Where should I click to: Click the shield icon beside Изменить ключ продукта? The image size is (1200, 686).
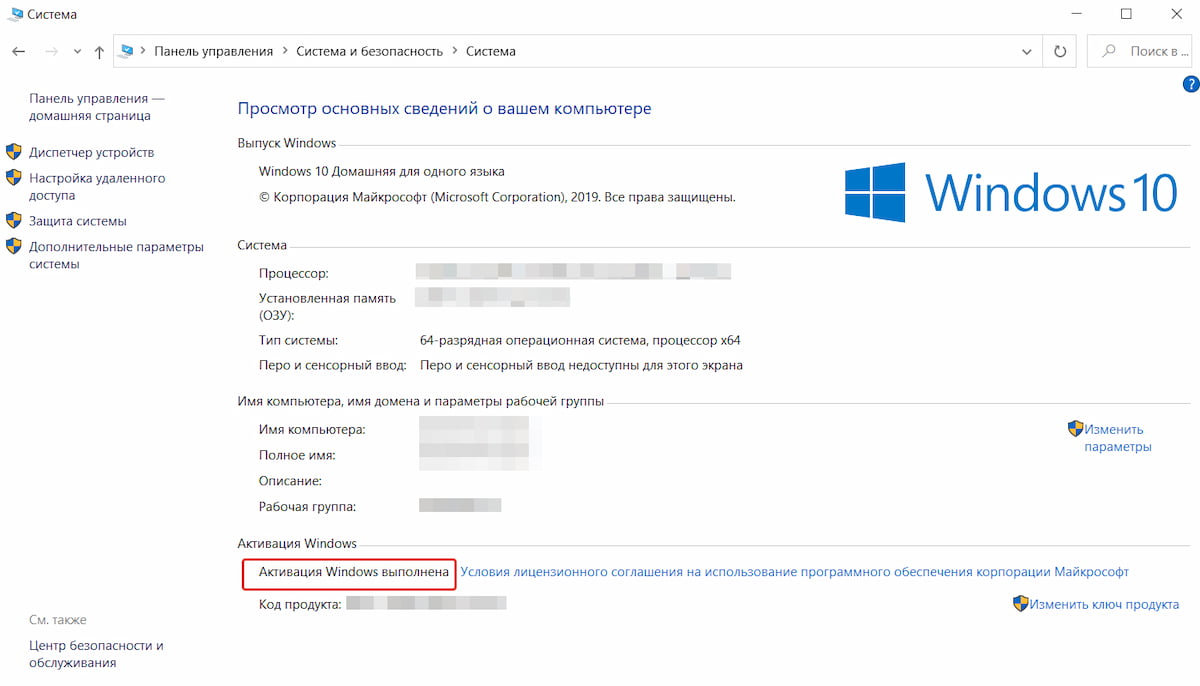pos(1020,604)
